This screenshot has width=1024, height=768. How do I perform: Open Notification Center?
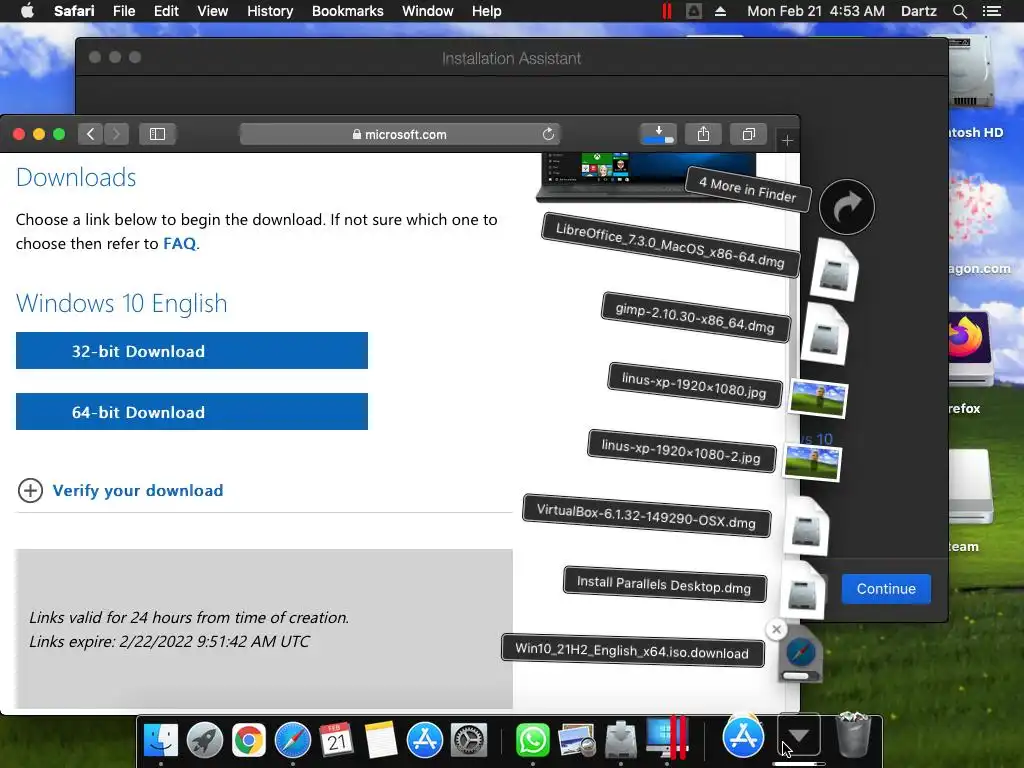click(x=991, y=11)
